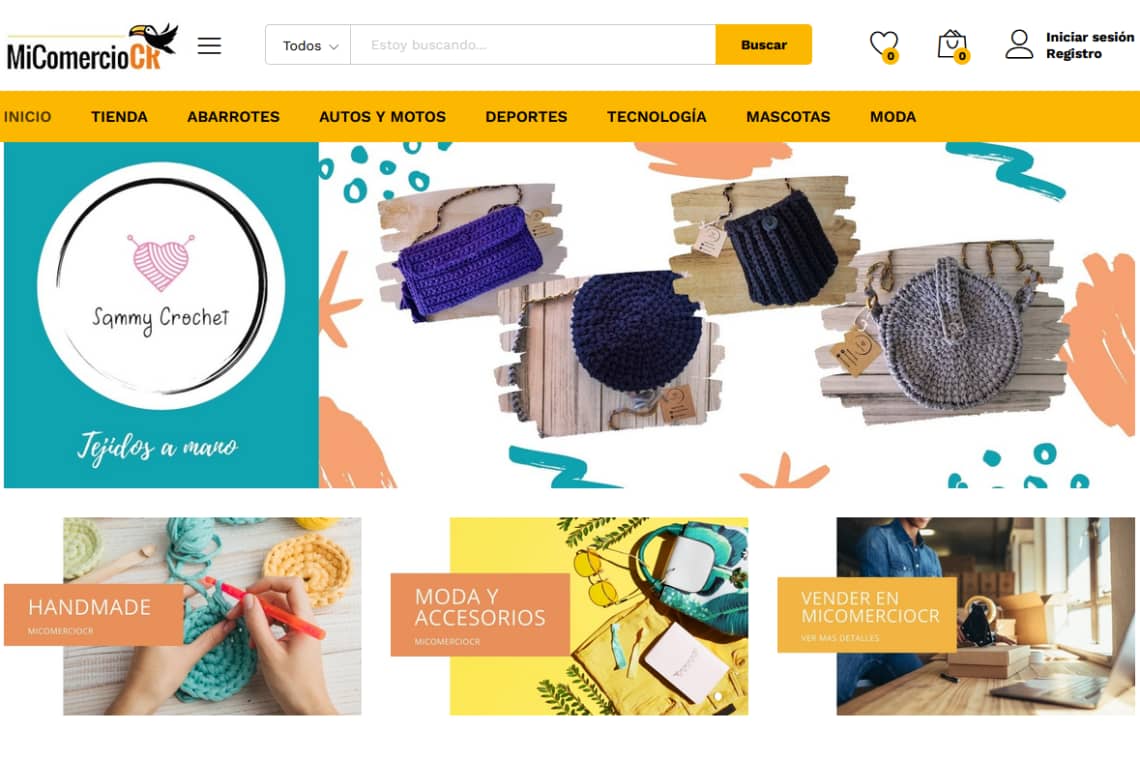Open the MODA Y ACCESORIOS banner

[x=569, y=616]
